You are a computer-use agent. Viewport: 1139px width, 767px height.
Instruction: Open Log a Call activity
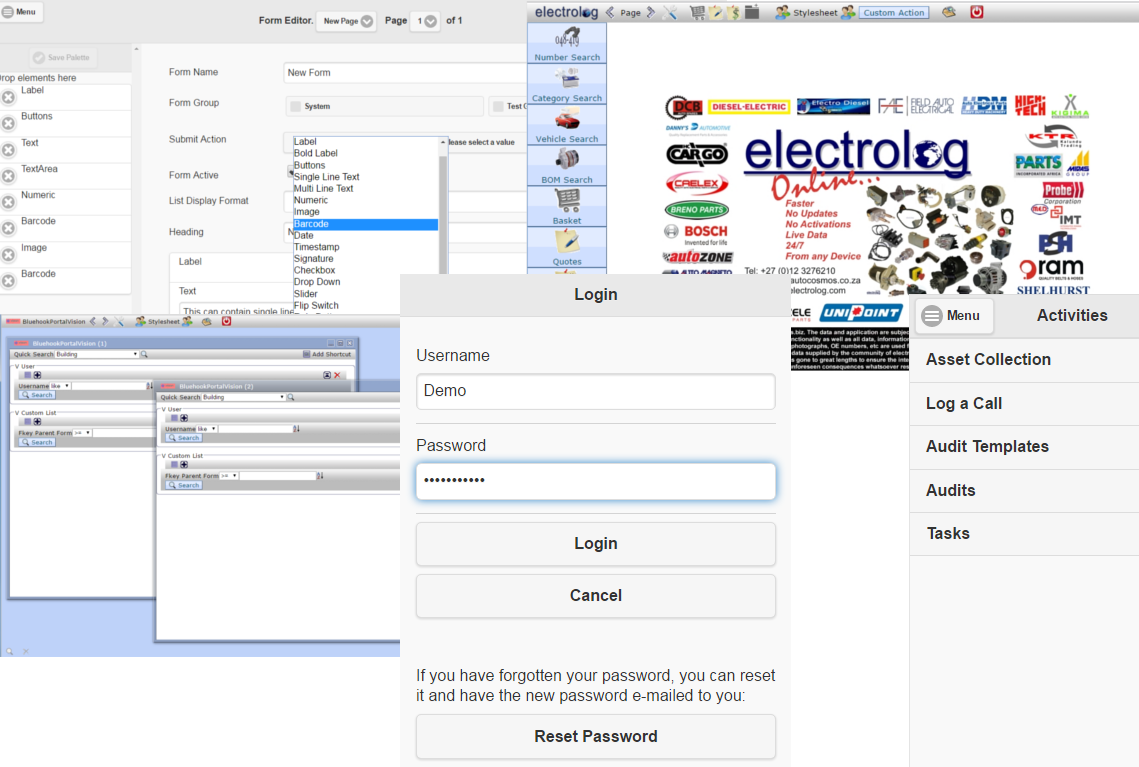tap(1024, 404)
